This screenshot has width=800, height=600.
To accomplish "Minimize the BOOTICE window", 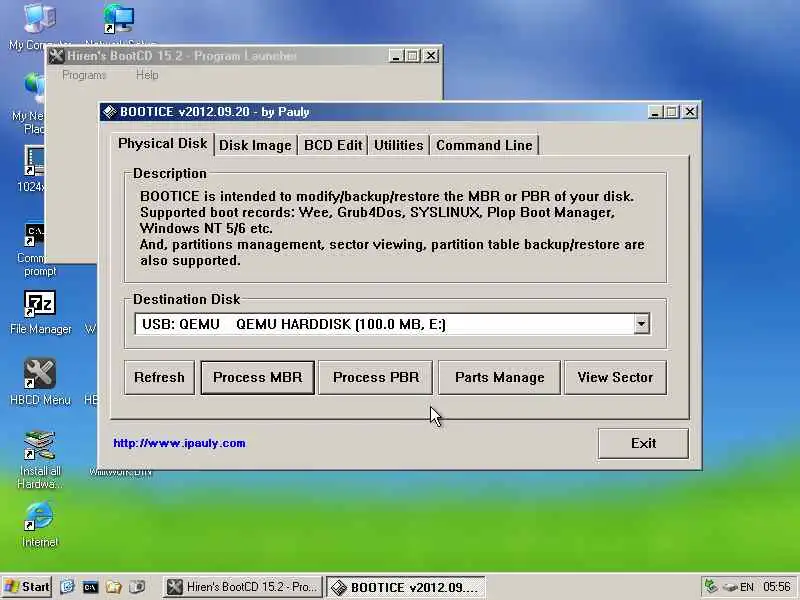I will pos(655,112).
